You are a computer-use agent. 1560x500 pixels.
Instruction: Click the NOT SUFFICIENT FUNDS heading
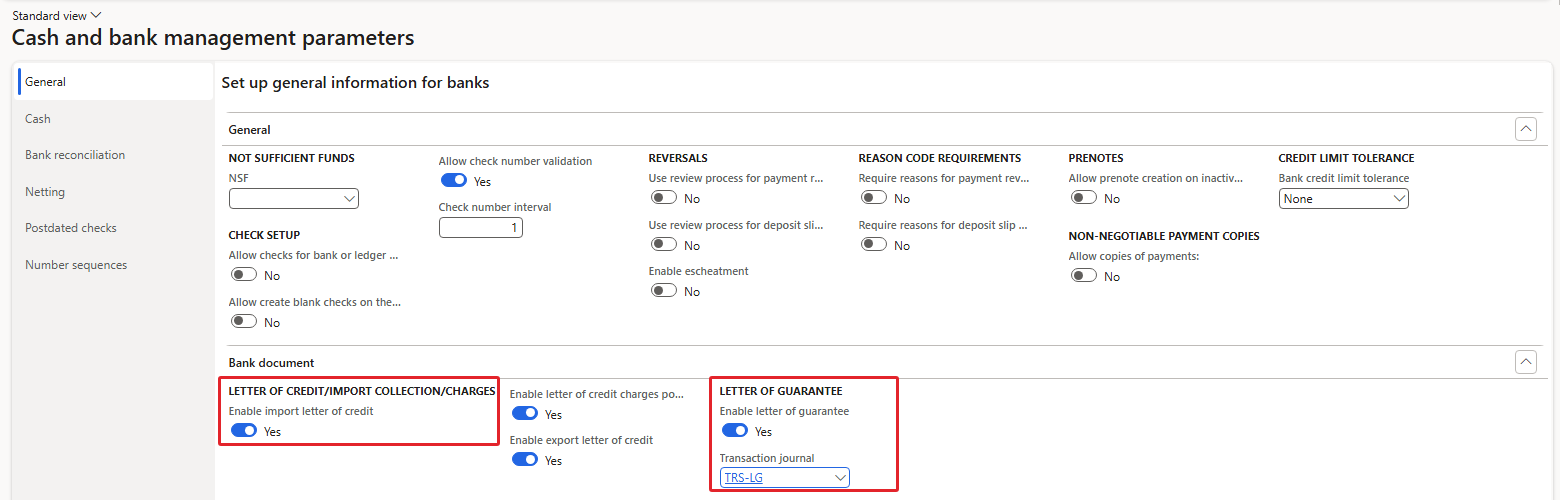(292, 158)
